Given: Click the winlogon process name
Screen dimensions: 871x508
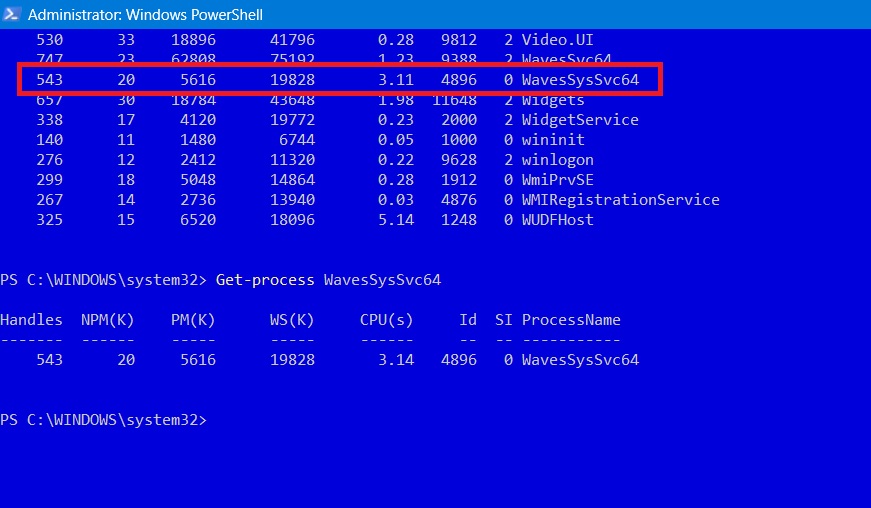Looking at the screenshot, I should click(557, 160).
